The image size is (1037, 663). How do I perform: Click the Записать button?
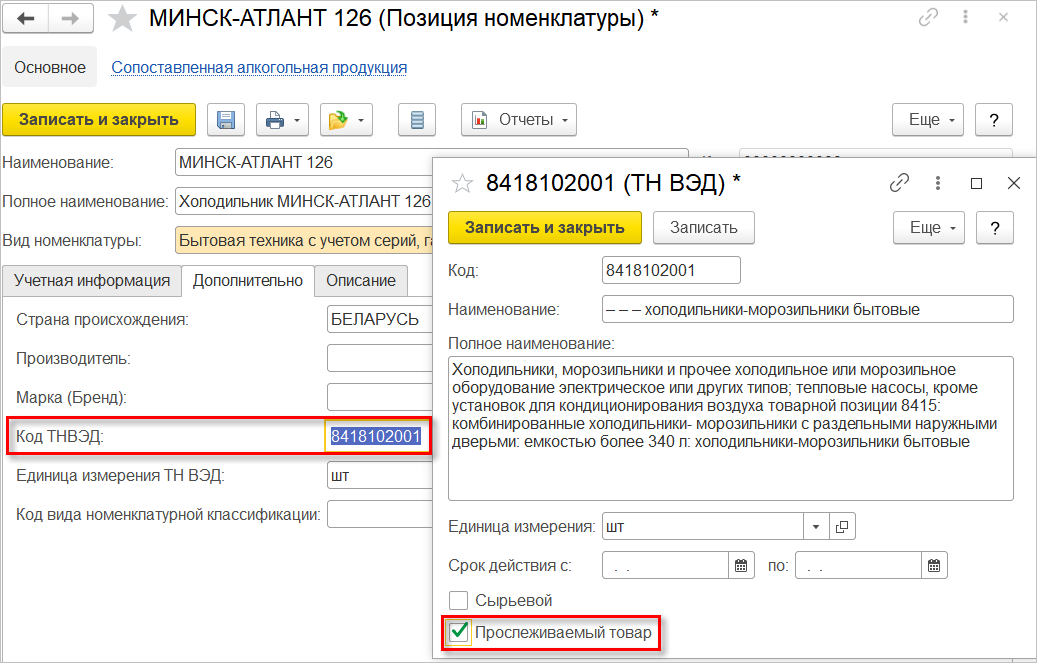pos(704,228)
